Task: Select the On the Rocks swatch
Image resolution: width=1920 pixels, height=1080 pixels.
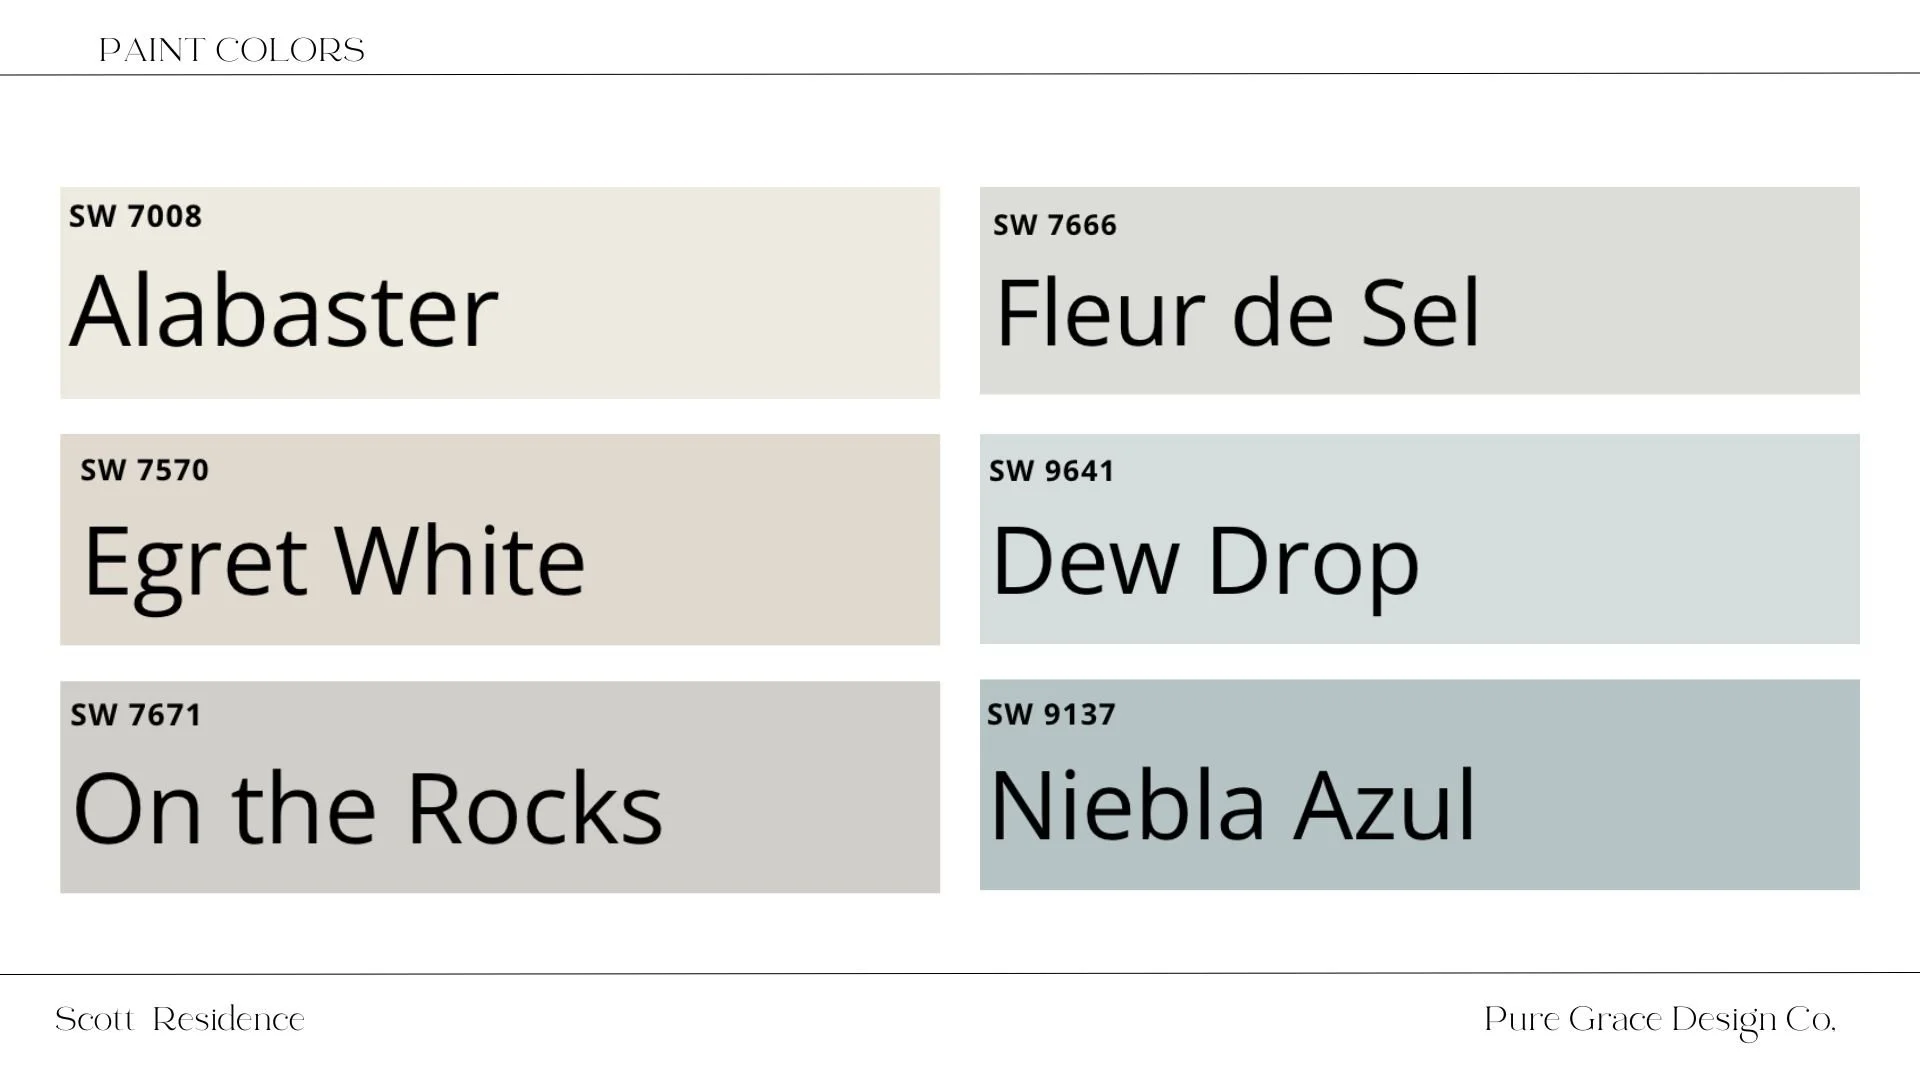Action: pyautogui.click(x=500, y=787)
